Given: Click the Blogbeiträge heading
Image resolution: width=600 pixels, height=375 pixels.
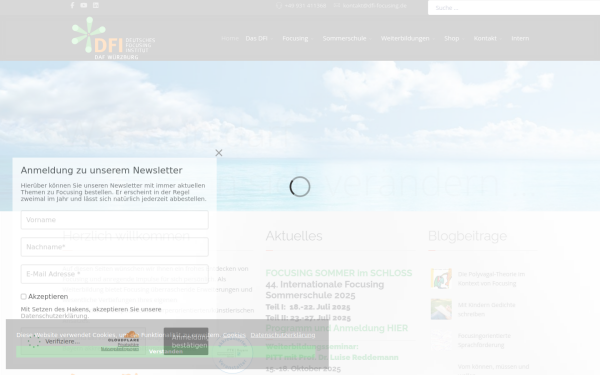Looking at the screenshot, I should pyautogui.click(x=467, y=236).
